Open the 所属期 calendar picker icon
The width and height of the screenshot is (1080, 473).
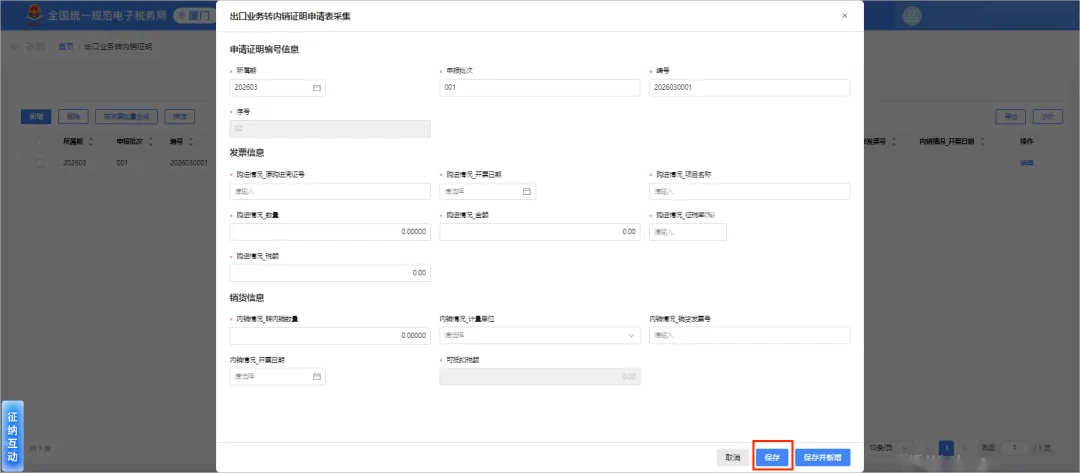tap(317, 88)
